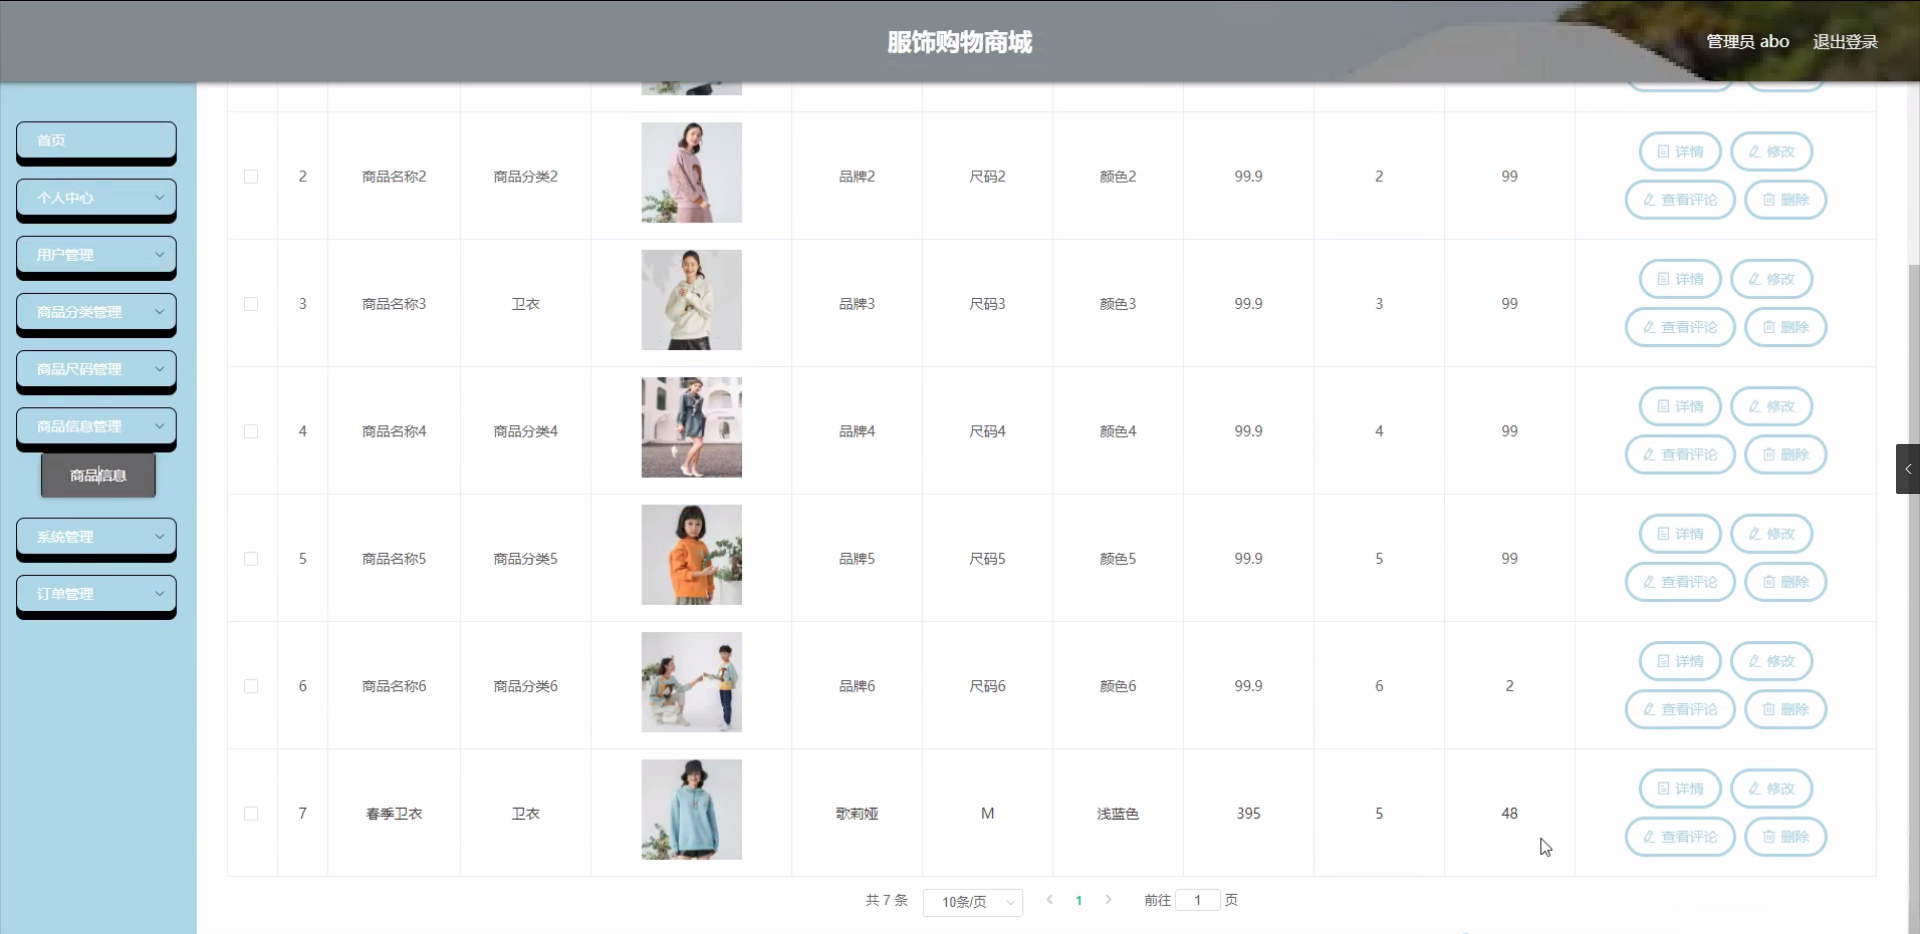Expand 用户管理 sidebar menu
This screenshot has height=934, width=1920.
tap(96, 255)
